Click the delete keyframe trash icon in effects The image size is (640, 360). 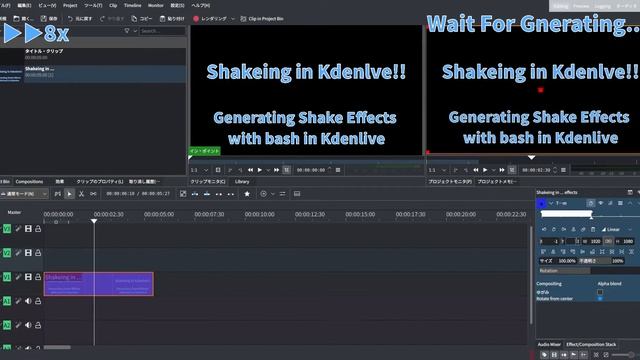click(593, 229)
